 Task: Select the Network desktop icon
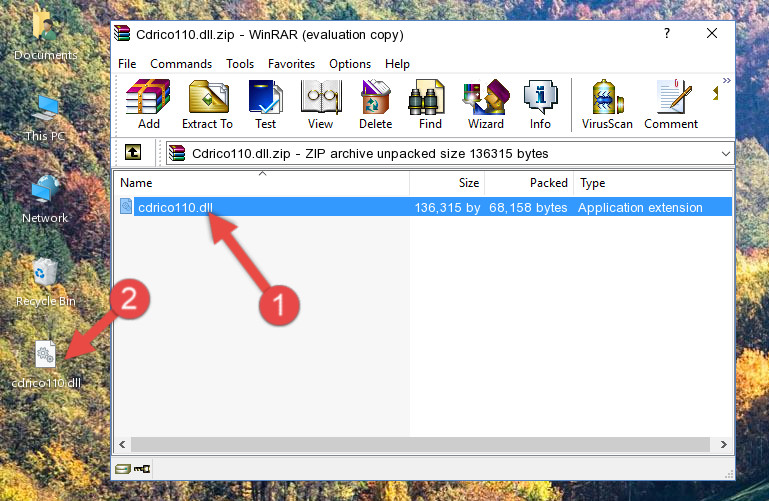(x=45, y=199)
